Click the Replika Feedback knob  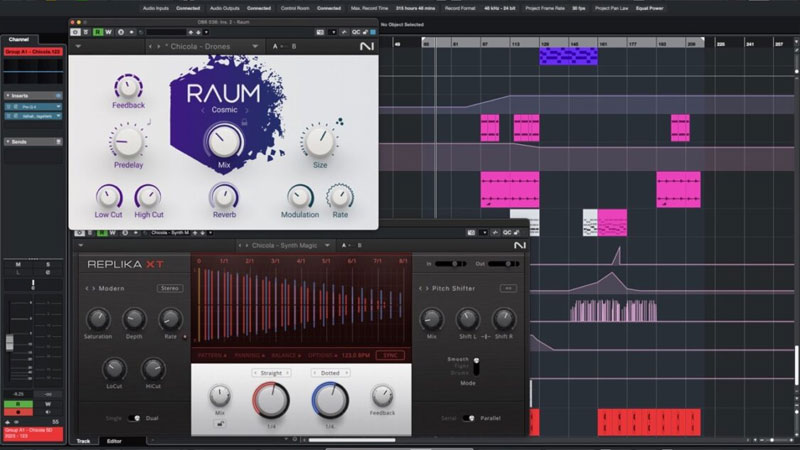tap(382, 396)
